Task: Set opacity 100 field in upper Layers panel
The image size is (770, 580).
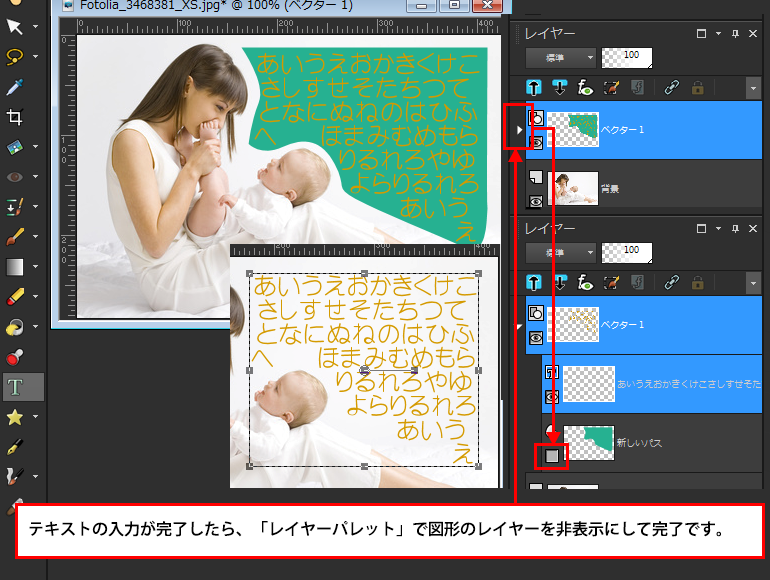Action: tap(627, 58)
